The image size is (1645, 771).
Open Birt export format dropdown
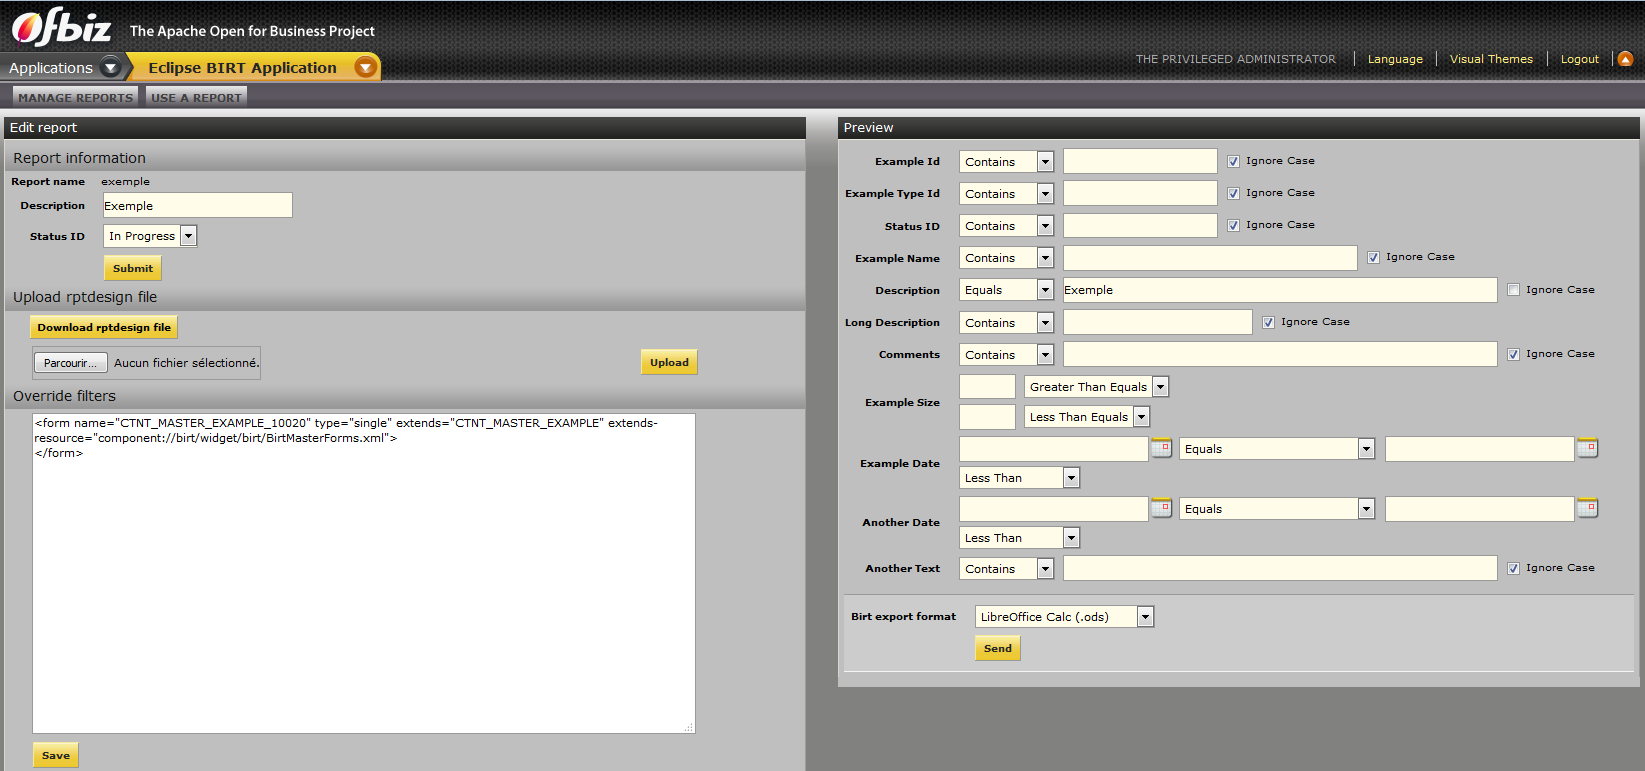click(1064, 617)
